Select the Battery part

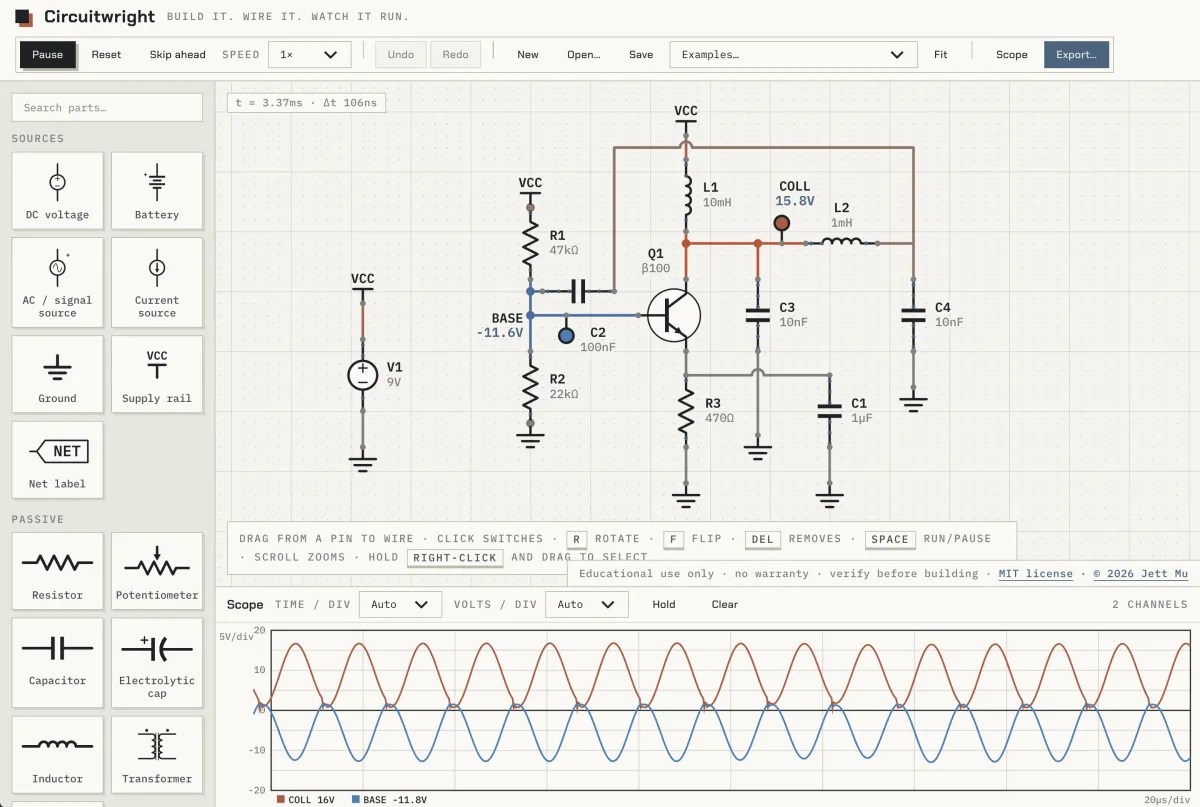coord(157,190)
